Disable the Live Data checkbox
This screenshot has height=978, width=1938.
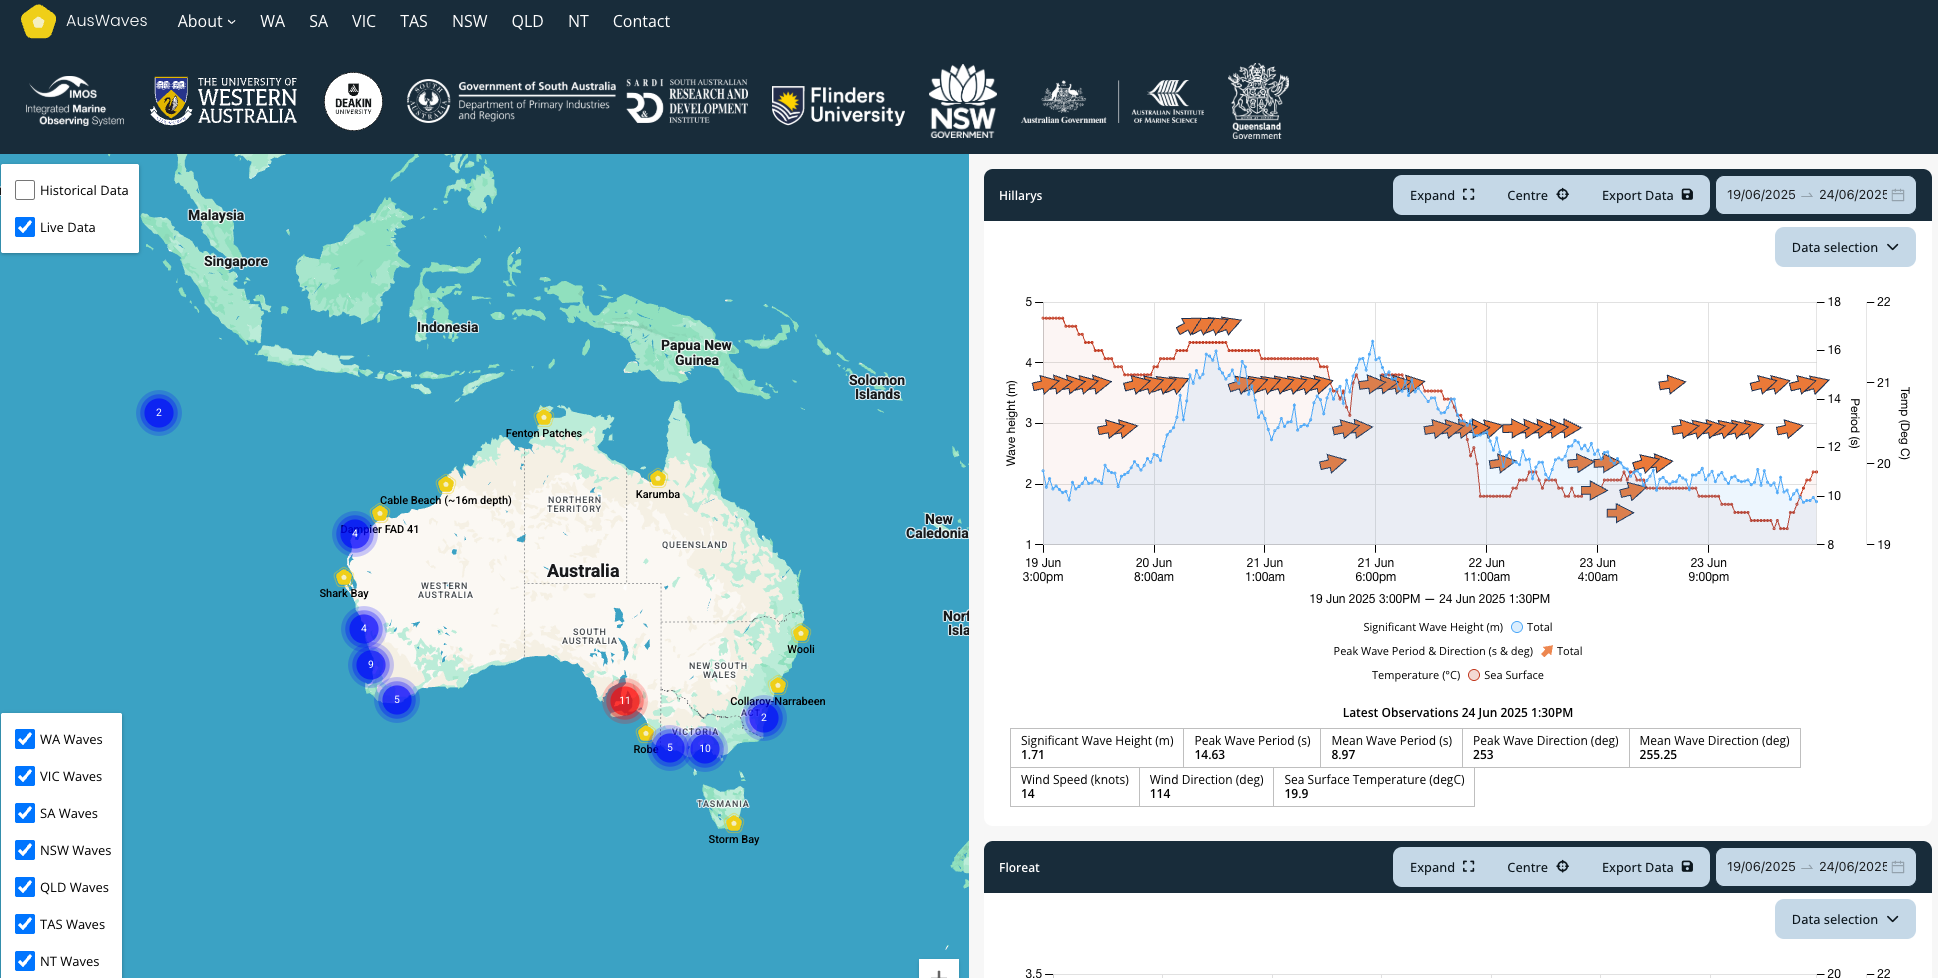tap(24, 227)
